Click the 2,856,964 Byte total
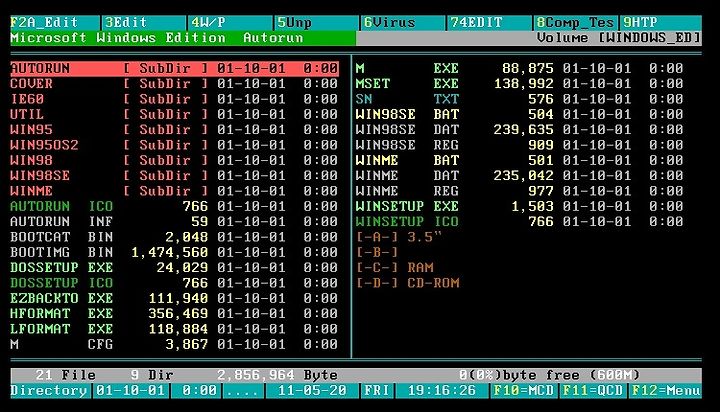720x412 pixels. tap(277, 375)
